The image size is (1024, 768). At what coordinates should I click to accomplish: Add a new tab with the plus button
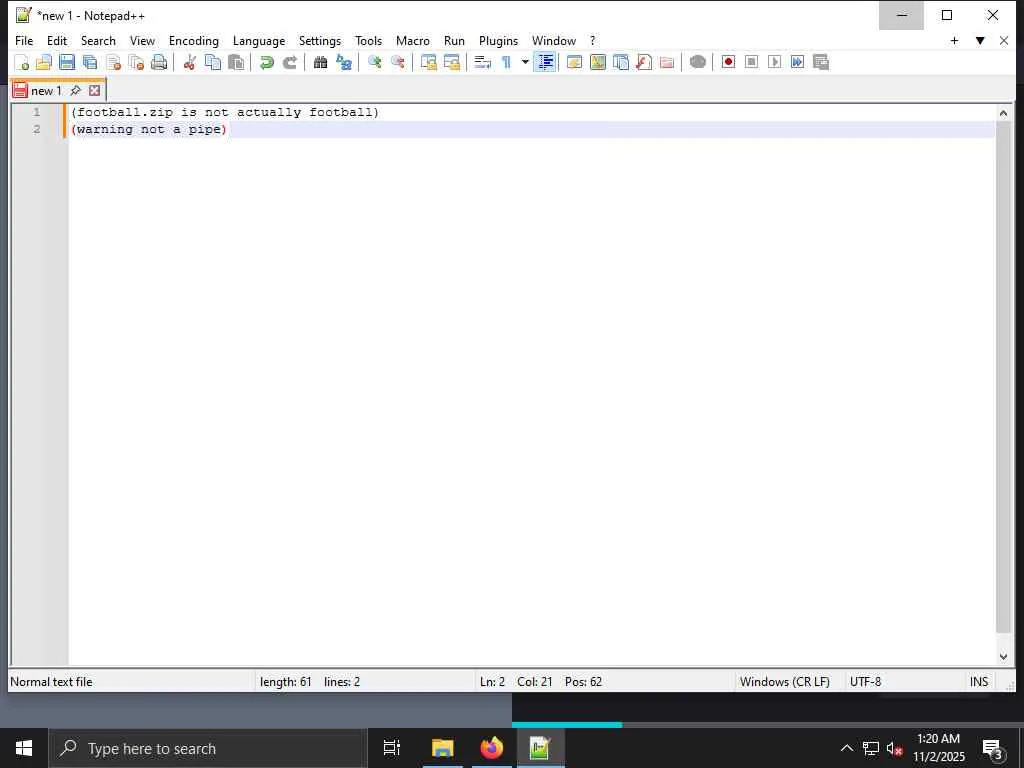pyautogui.click(x=954, y=40)
